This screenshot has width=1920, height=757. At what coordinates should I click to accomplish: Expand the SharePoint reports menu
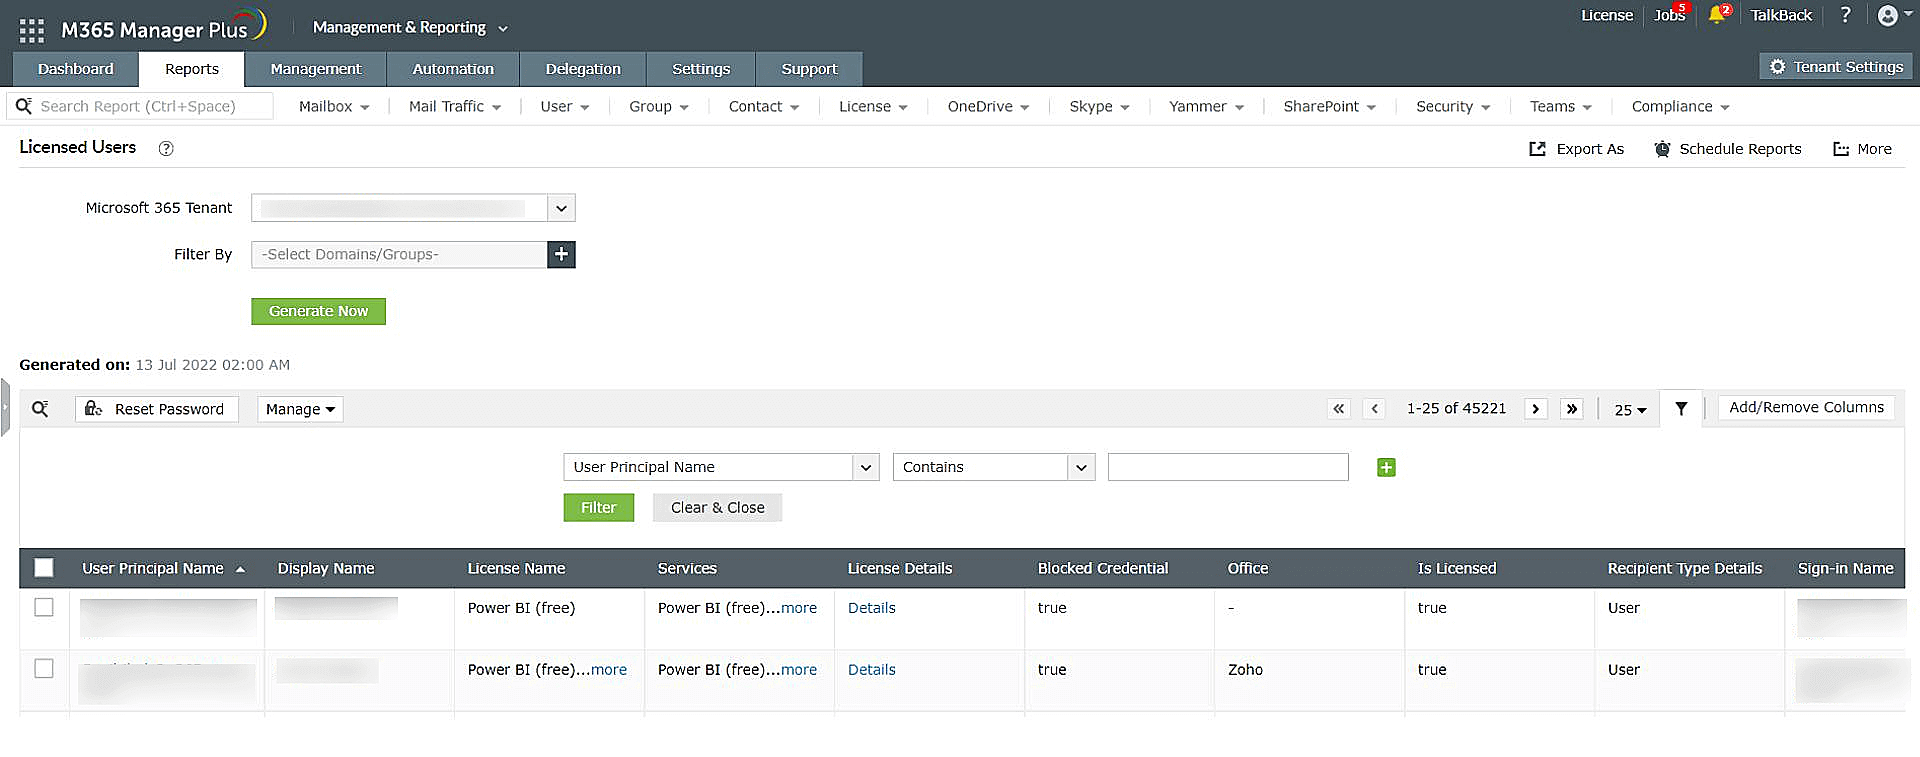pyautogui.click(x=1329, y=106)
